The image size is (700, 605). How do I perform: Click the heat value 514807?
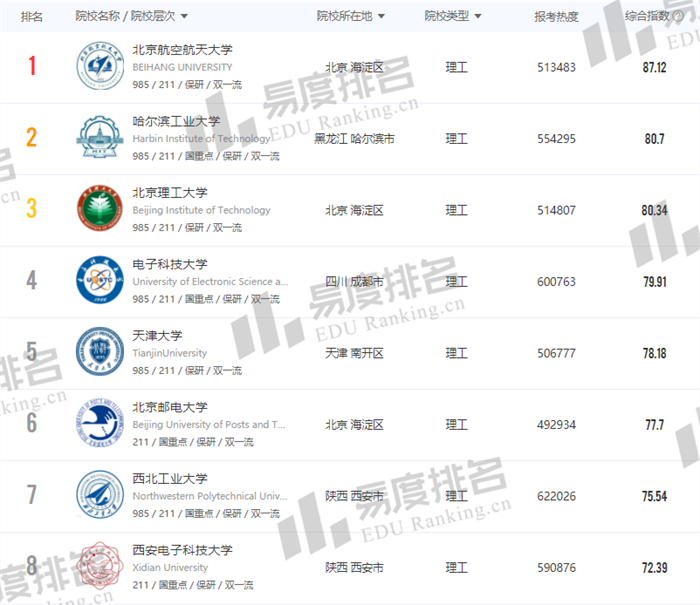556,210
